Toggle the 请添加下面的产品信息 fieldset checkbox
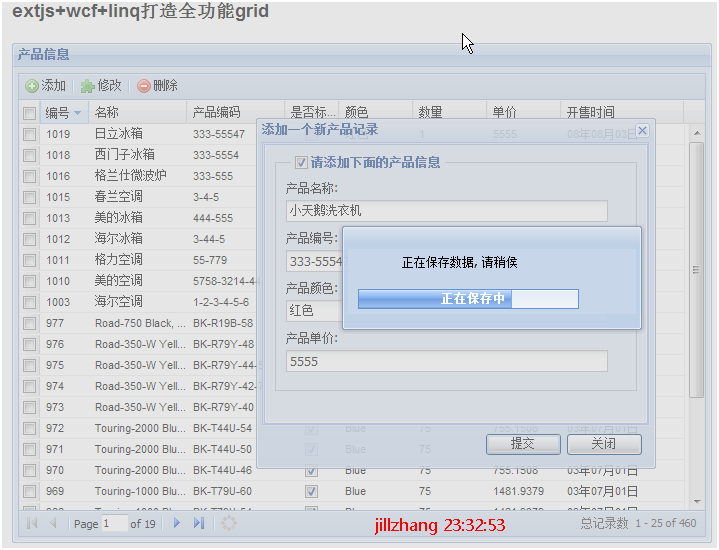 point(301,162)
